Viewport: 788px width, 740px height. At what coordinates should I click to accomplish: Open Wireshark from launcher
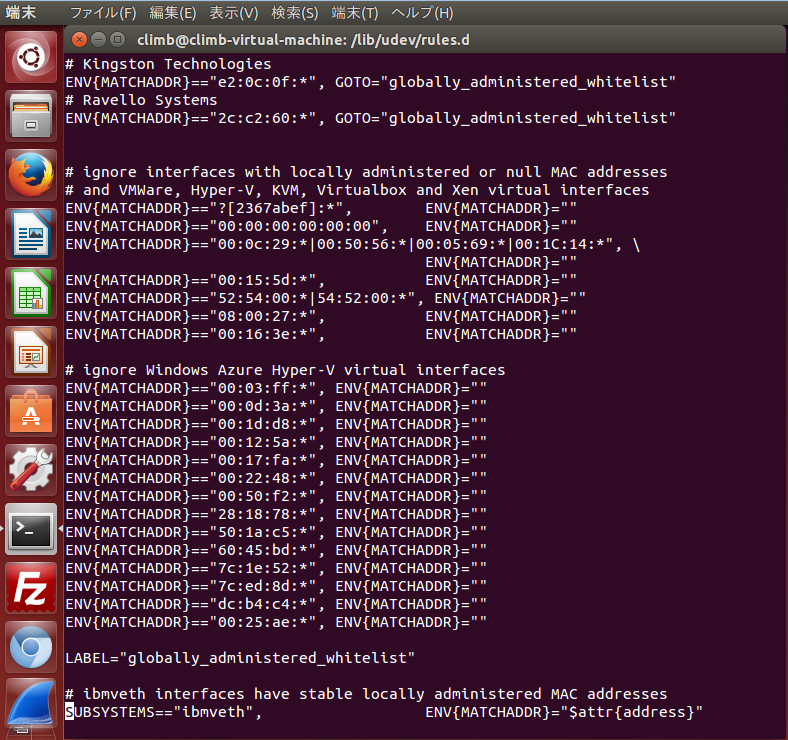pyautogui.click(x=32, y=706)
